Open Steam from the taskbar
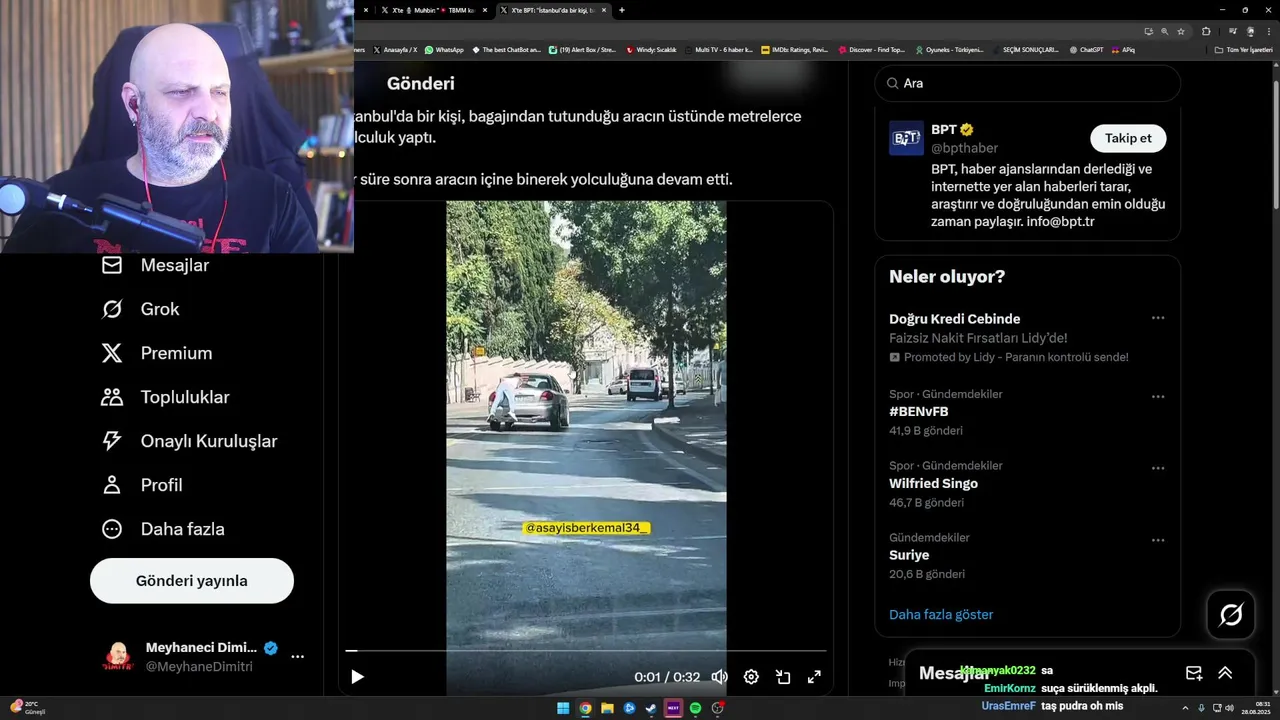1280x720 pixels. point(651,709)
